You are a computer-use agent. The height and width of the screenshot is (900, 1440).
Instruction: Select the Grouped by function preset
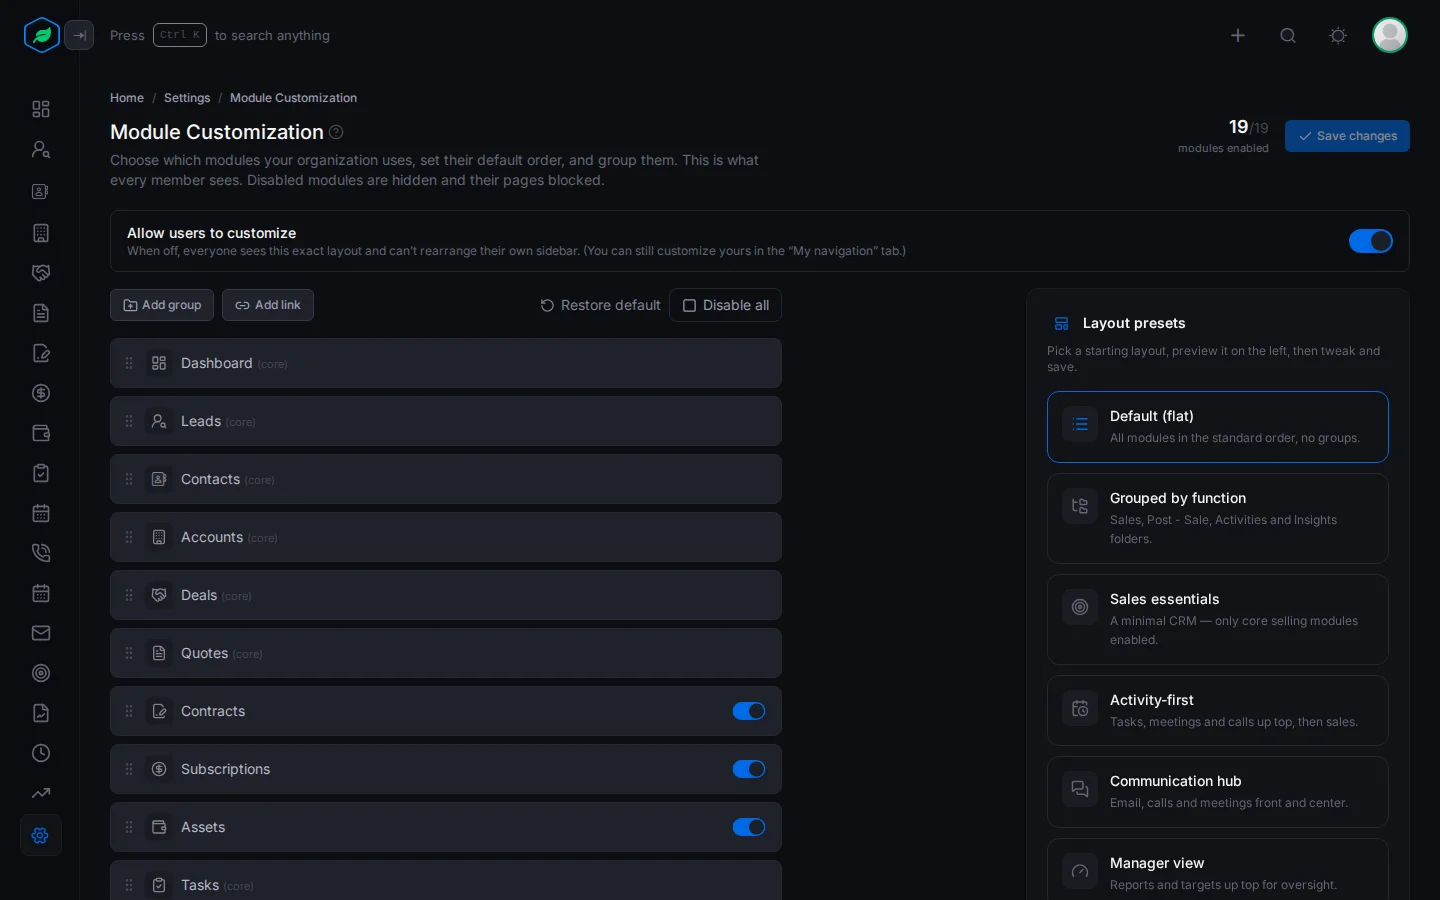1218,518
